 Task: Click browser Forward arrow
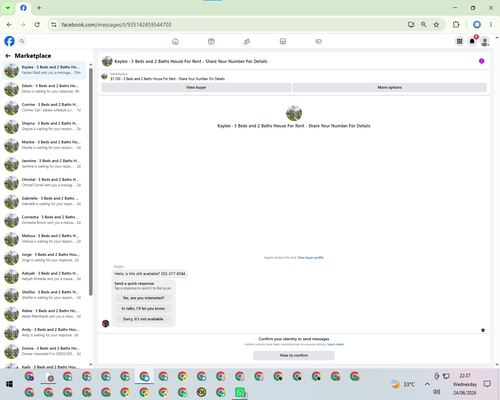click(x=23, y=25)
